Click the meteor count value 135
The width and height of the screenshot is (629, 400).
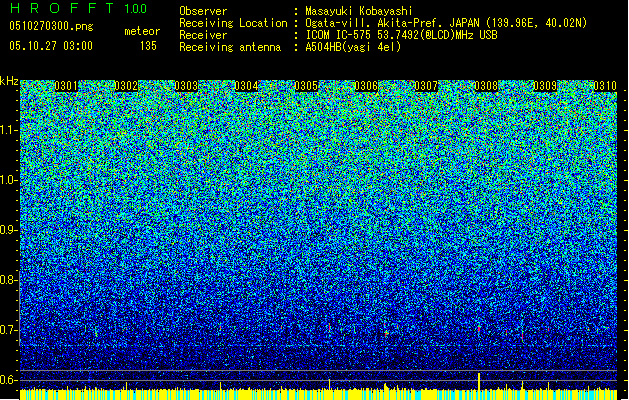(148, 46)
